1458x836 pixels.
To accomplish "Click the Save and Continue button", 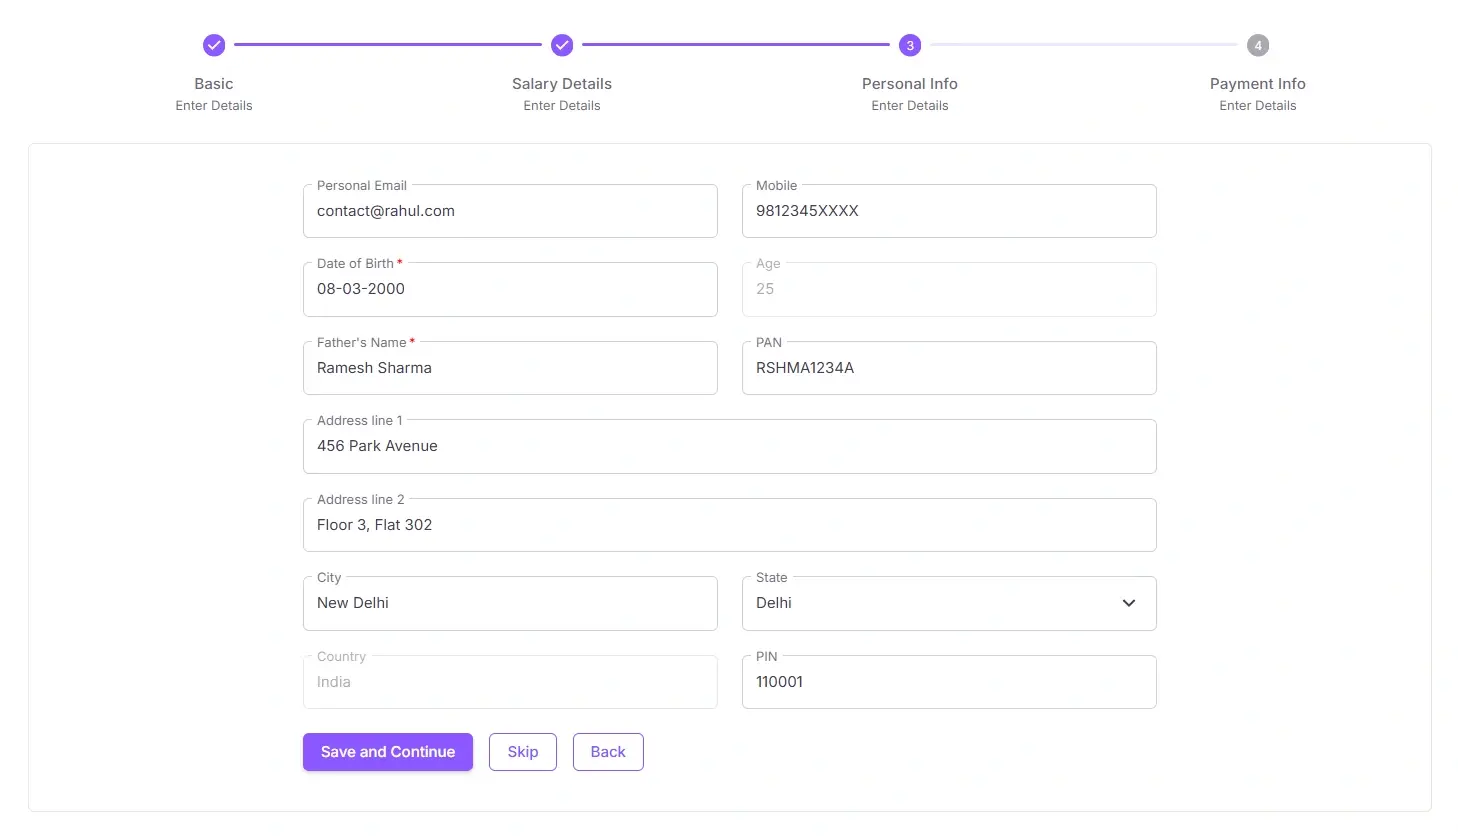I will pyautogui.click(x=388, y=752).
